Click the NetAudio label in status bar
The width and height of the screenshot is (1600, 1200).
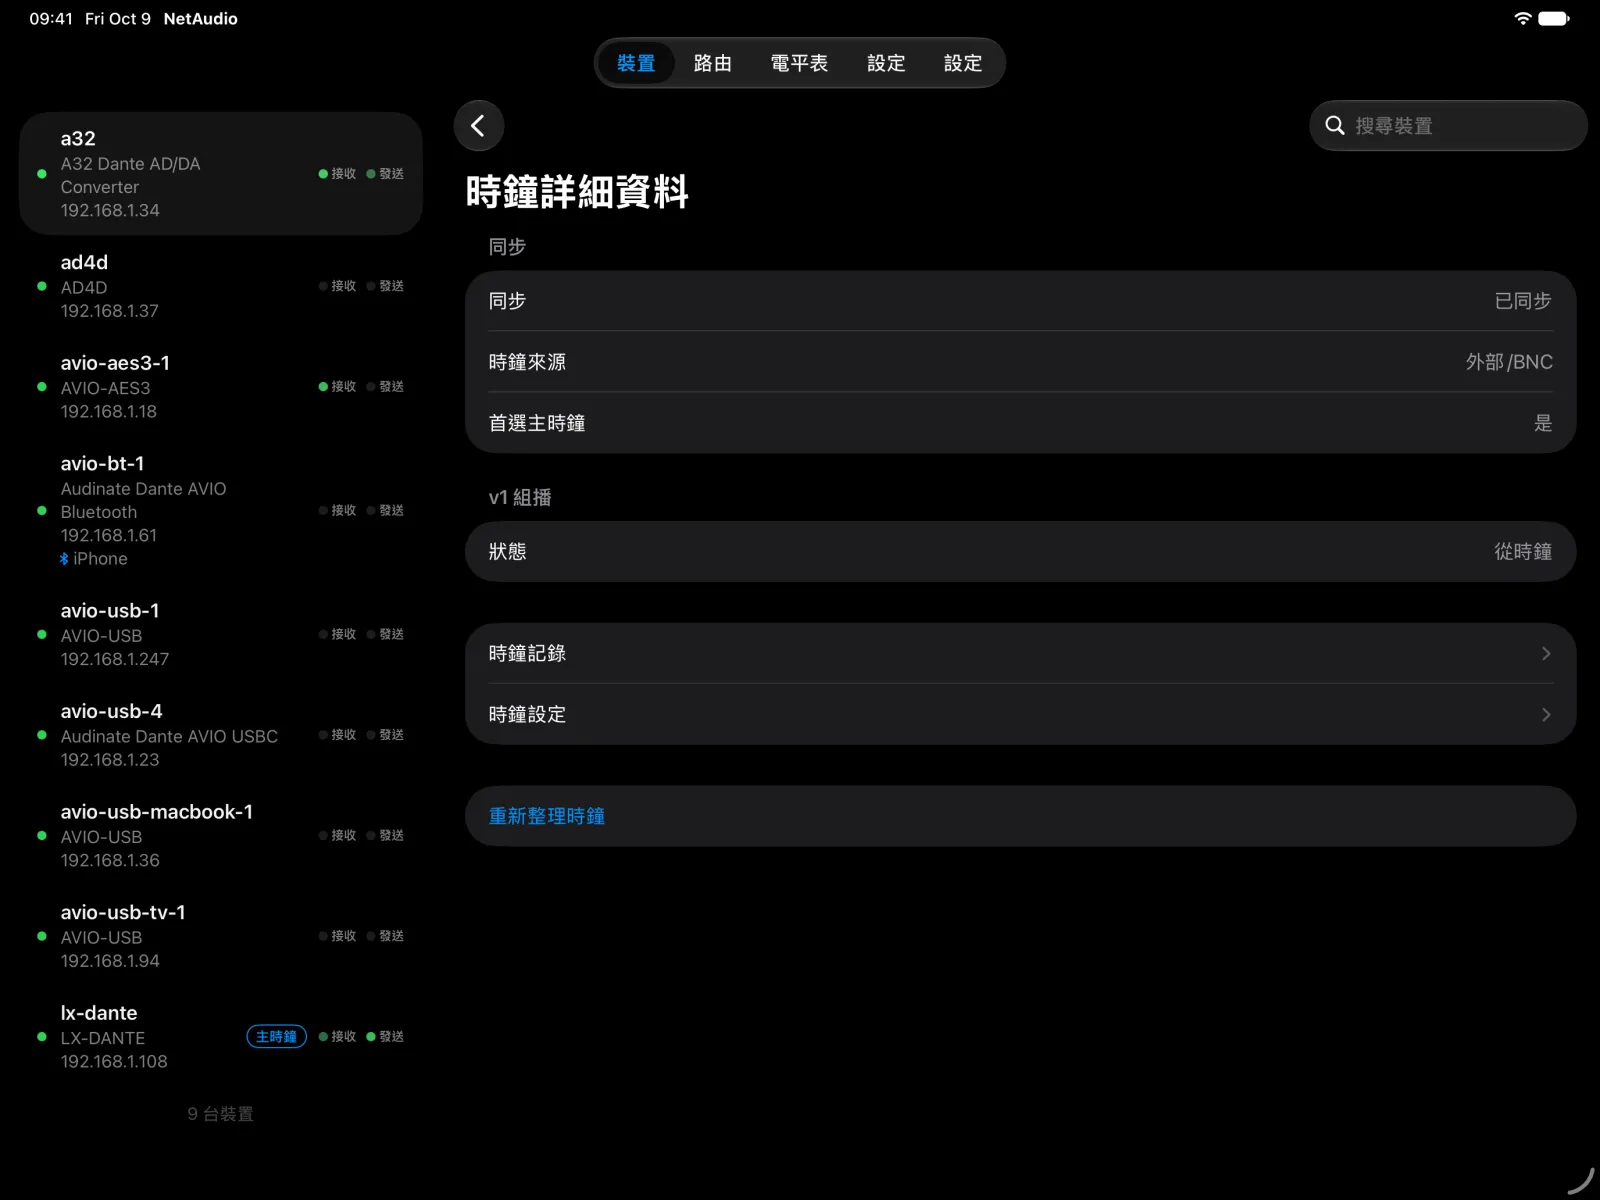pos(200,19)
